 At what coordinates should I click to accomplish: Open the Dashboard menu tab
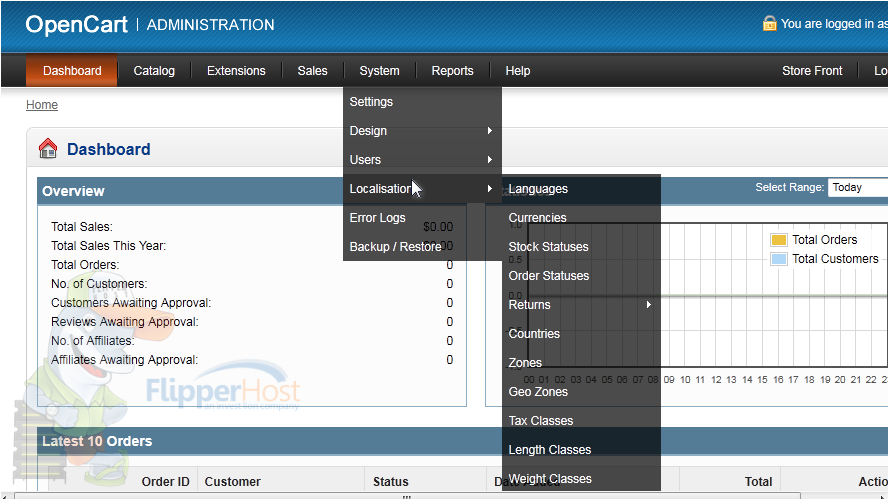pos(72,71)
